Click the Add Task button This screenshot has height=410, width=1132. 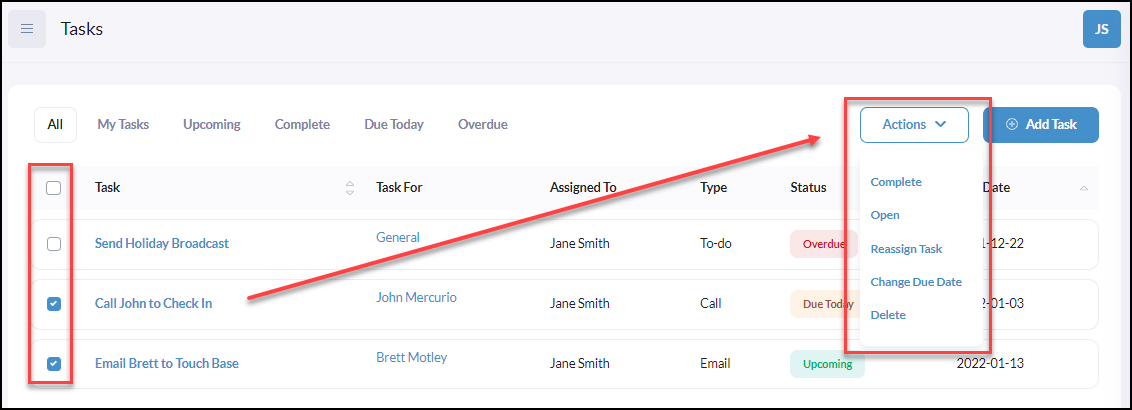pos(1040,125)
